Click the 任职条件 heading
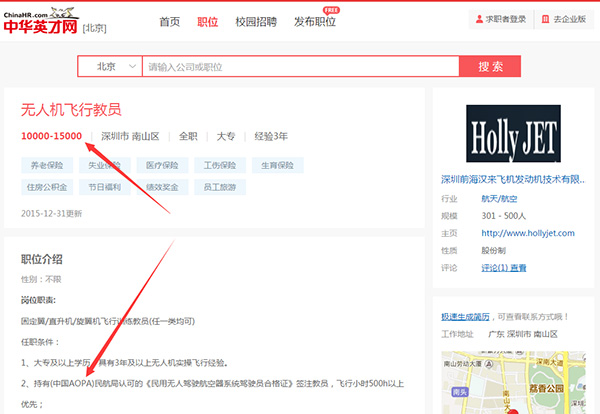This screenshot has width=600, height=414. (40, 342)
